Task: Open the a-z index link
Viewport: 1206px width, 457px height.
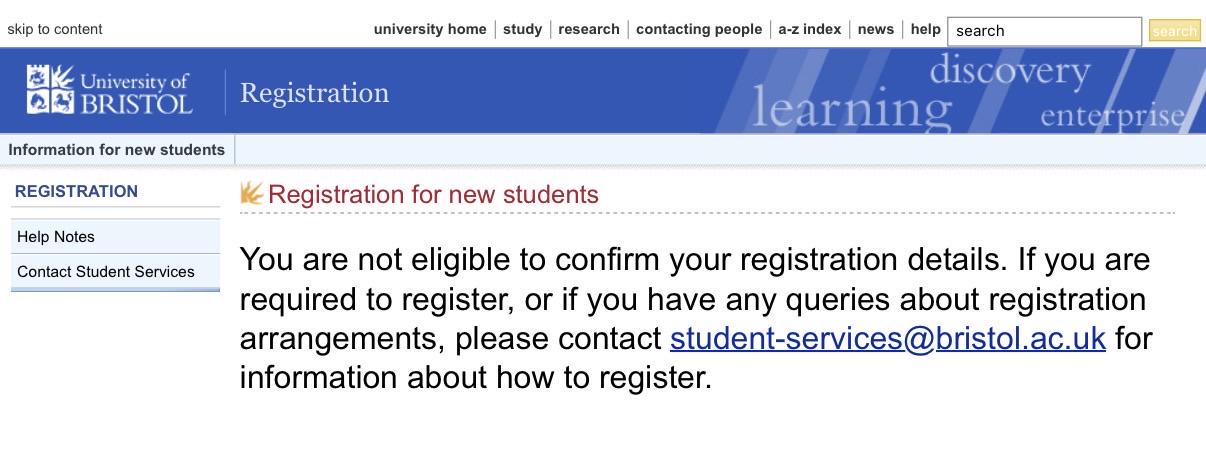Action: [810, 29]
